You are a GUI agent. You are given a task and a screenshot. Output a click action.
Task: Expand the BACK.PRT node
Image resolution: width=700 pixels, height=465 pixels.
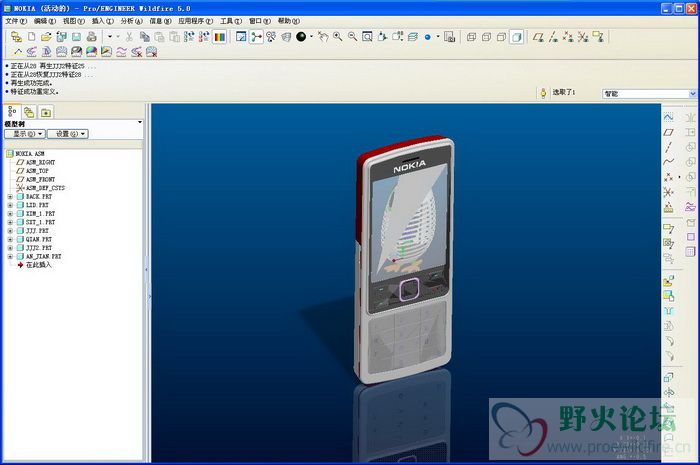[x=10, y=196]
